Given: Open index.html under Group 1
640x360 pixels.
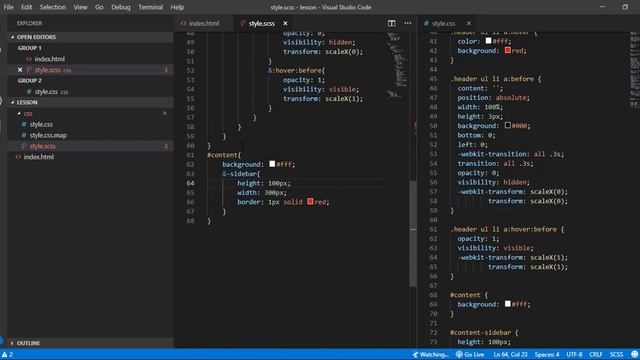Looking at the screenshot, I should pos(90,59).
